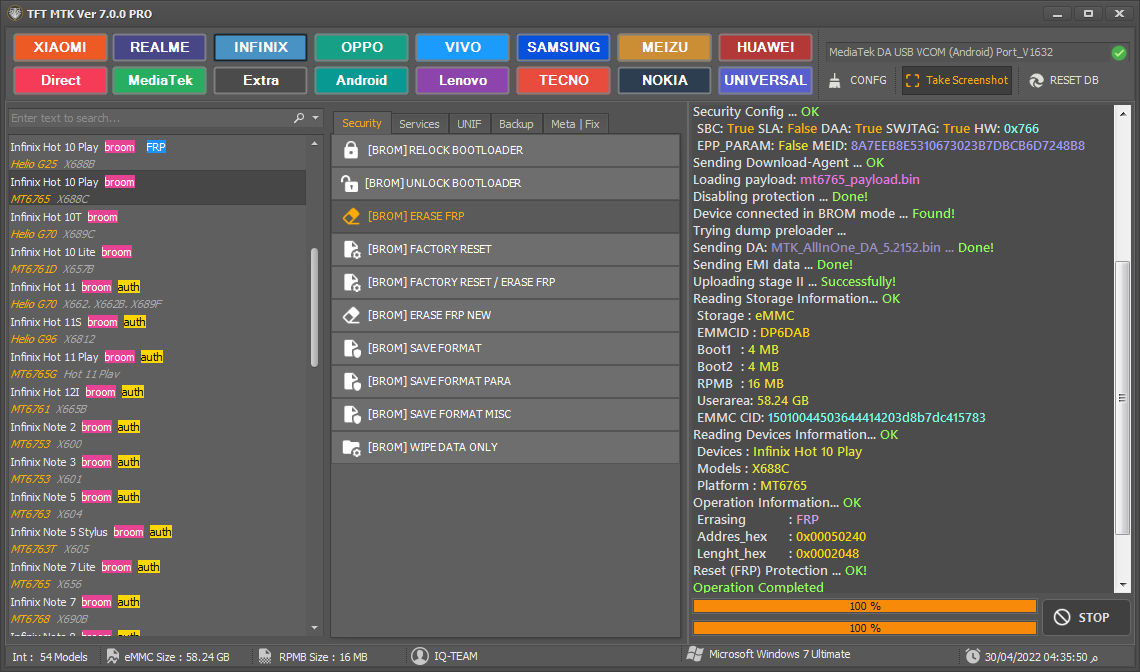Select Infinix Hot 10T in model list
The width and height of the screenshot is (1140, 672).
[x=157, y=225]
